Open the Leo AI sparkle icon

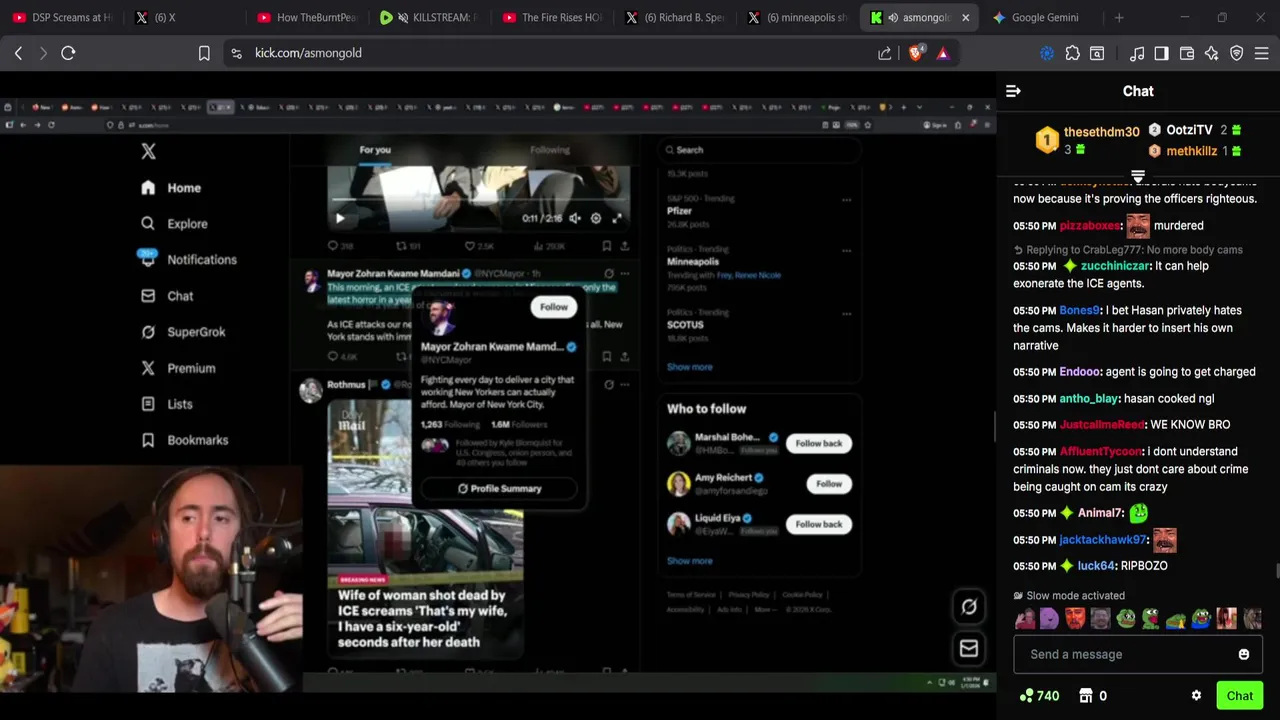click(1212, 53)
